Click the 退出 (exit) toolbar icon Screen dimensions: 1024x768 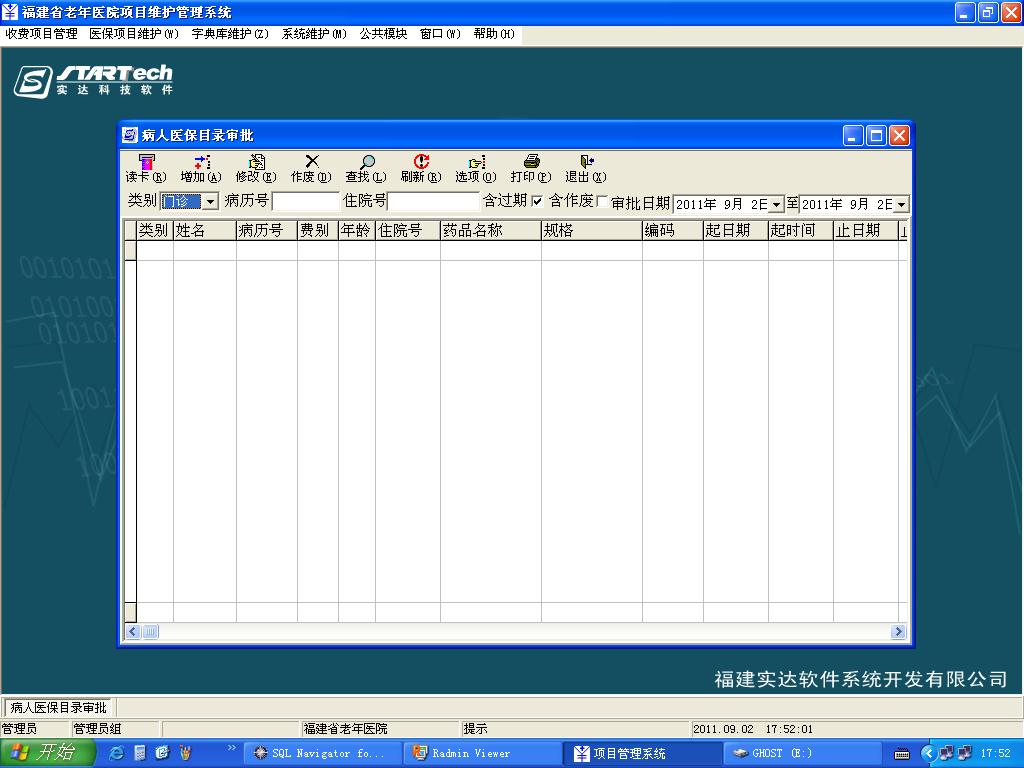[586, 168]
